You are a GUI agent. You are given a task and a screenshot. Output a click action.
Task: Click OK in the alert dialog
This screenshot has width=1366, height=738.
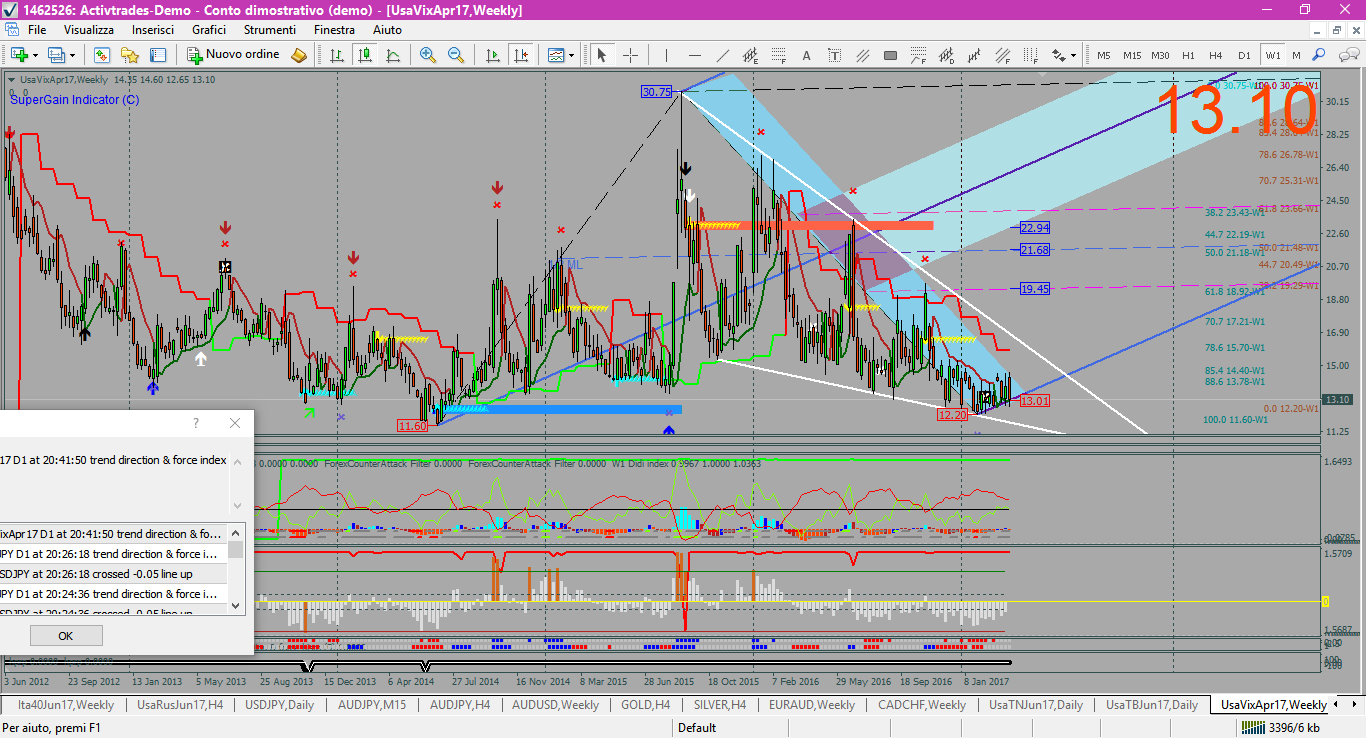pyautogui.click(x=66, y=635)
